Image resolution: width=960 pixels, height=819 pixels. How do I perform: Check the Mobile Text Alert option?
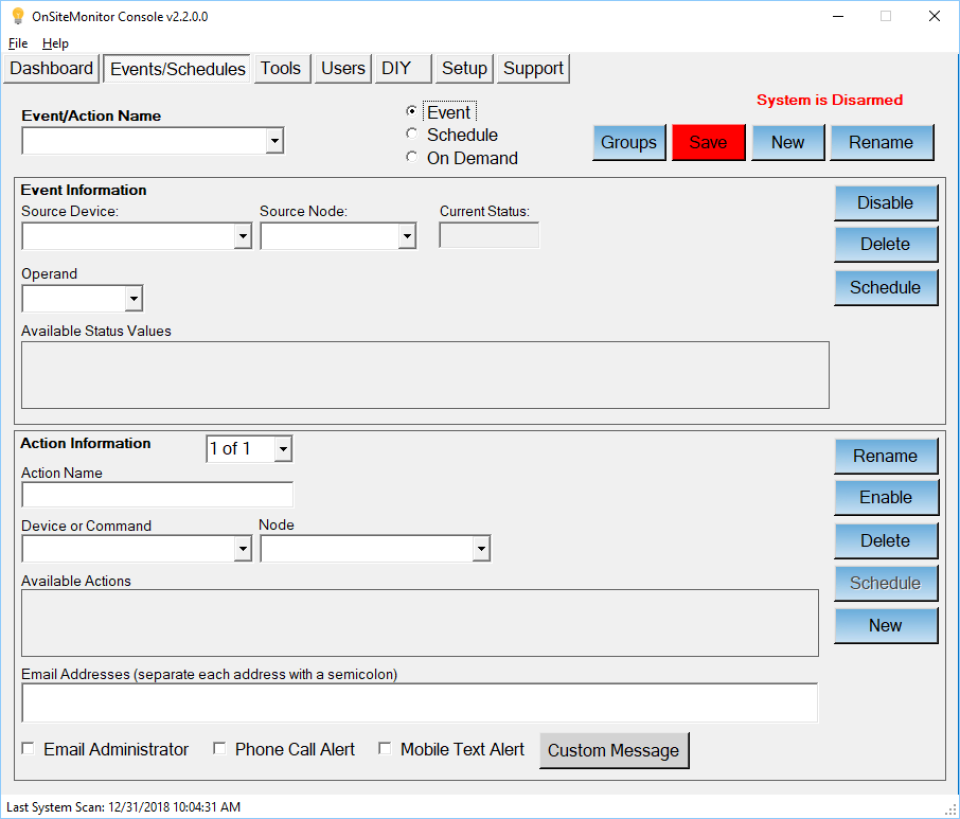pos(385,747)
